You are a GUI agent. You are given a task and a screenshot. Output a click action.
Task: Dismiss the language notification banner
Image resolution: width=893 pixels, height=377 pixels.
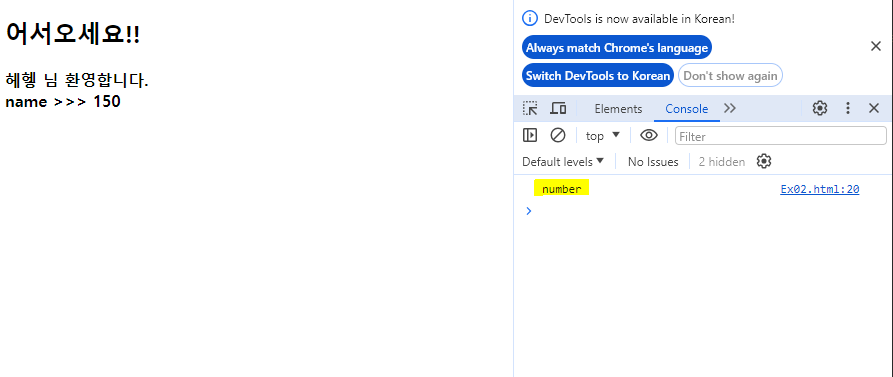(x=876, y=47)
